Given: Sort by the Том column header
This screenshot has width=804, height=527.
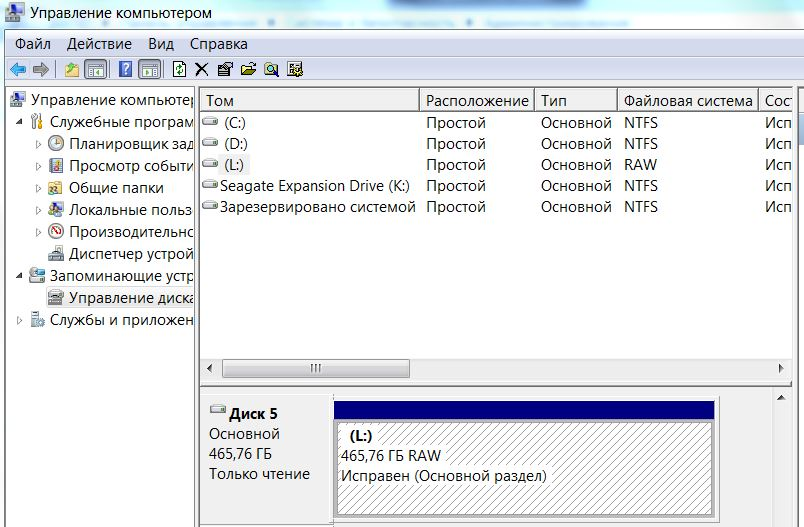Looking at the screenshot, I should [x=310, y=100].
